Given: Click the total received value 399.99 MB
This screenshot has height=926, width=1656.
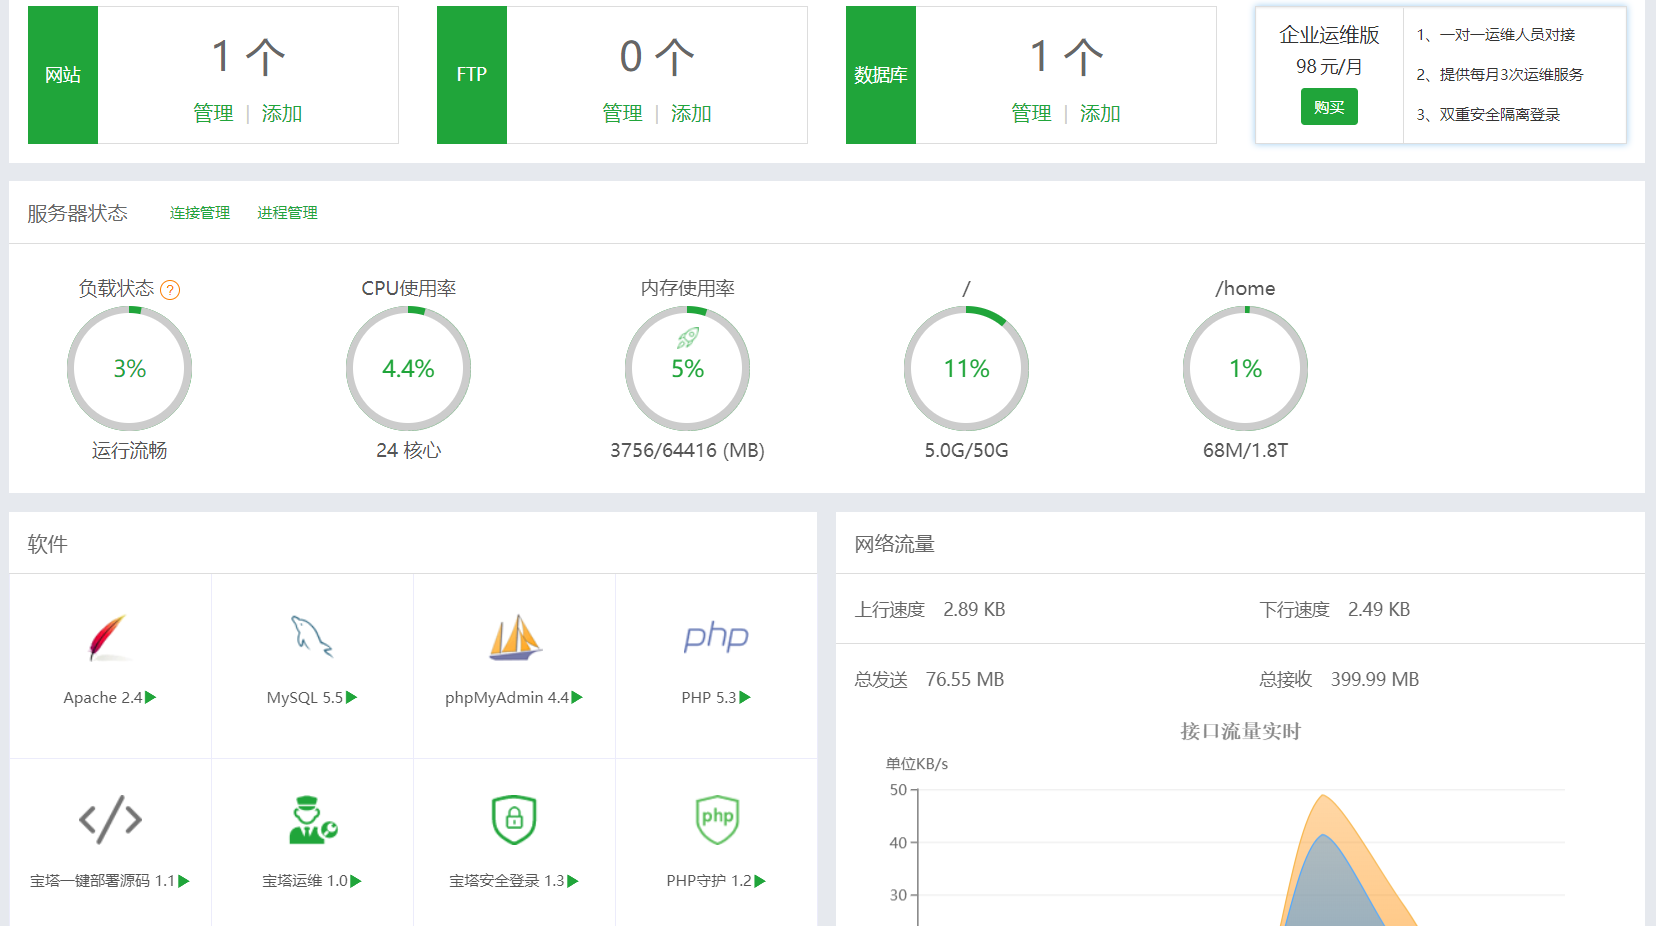Looking at the screenshot, I should 1375,679.
